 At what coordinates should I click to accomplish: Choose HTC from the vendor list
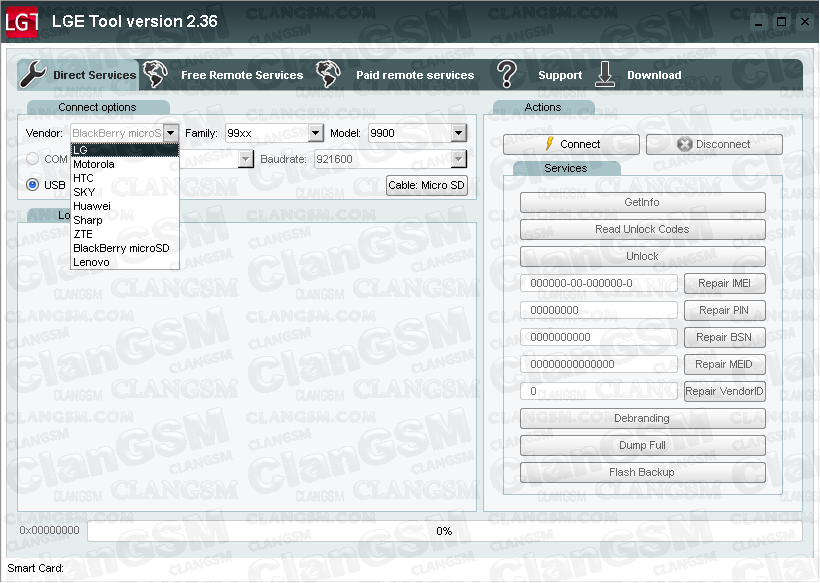[x=125, y=178]
